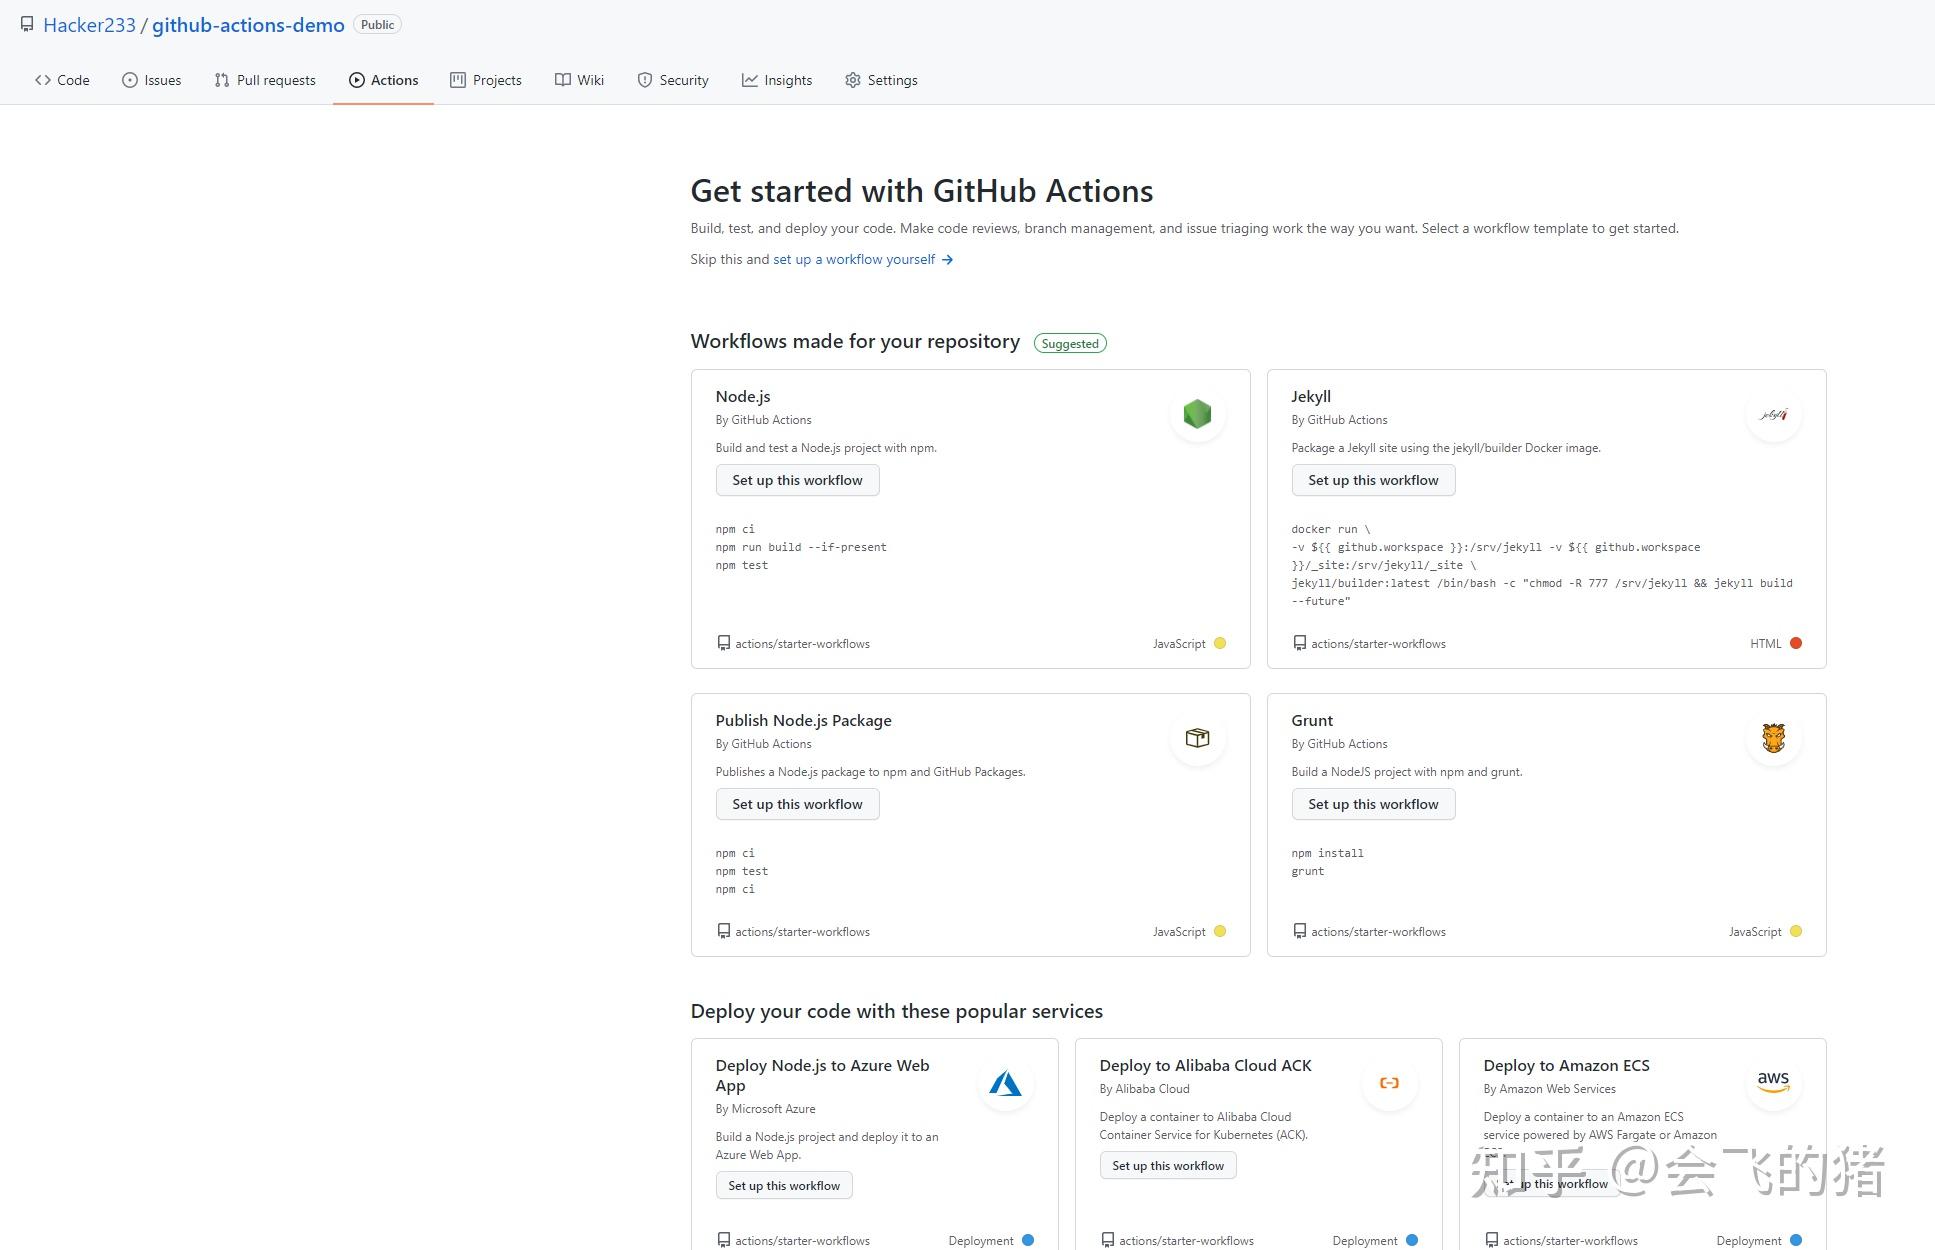The width and height of the screenshot is (1935, 1250).
Task: Click the Grunt tiger icon
Action: (1773, 737)
